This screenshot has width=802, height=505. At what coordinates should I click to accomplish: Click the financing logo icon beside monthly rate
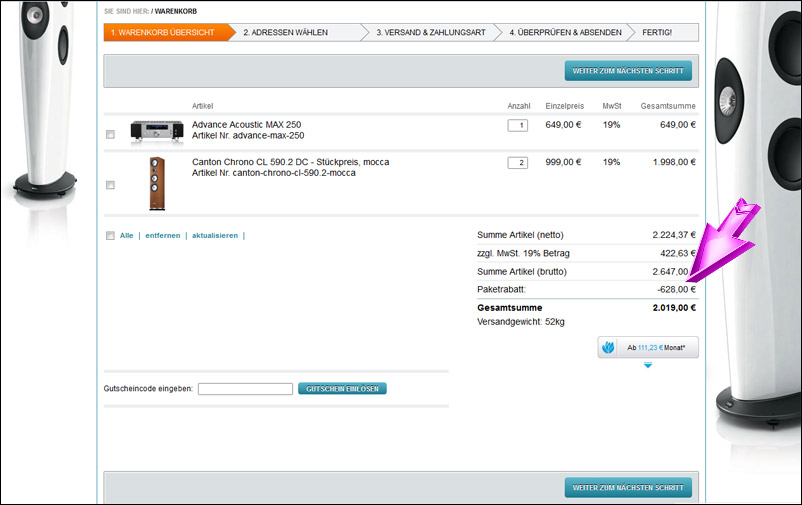pos(608,347)
